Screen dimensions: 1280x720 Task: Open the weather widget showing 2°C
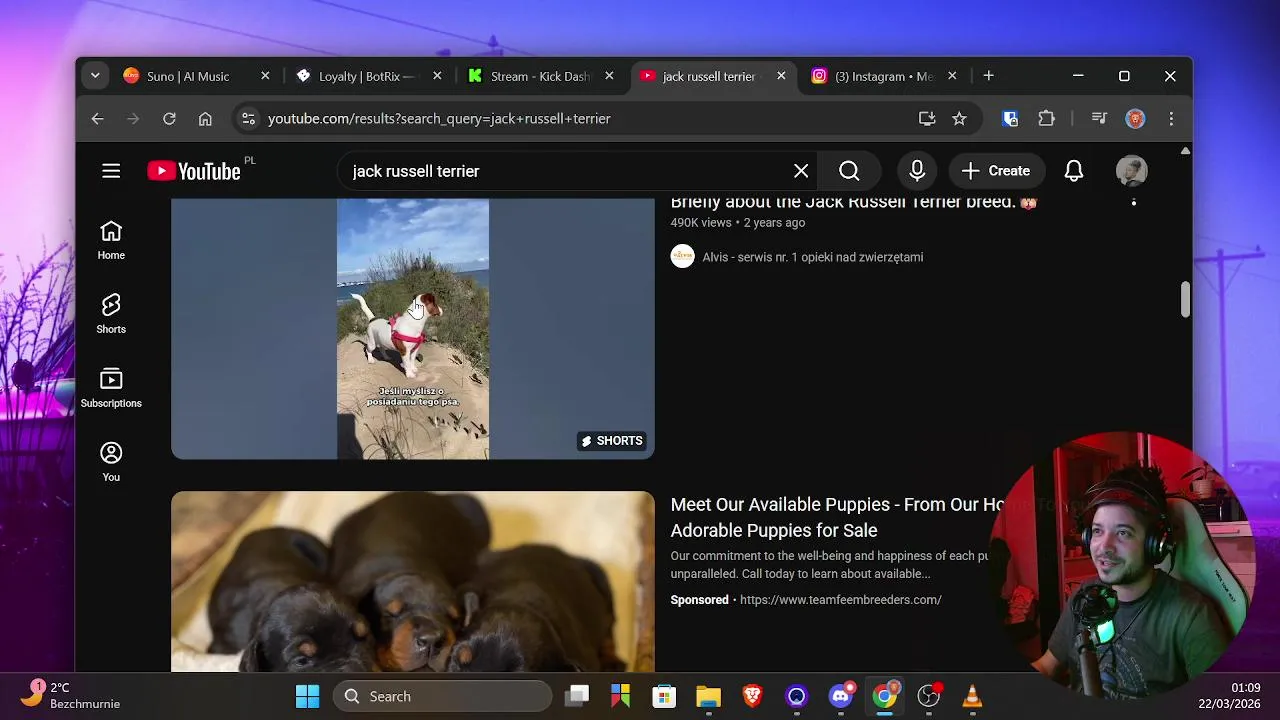tap(70, 695)
